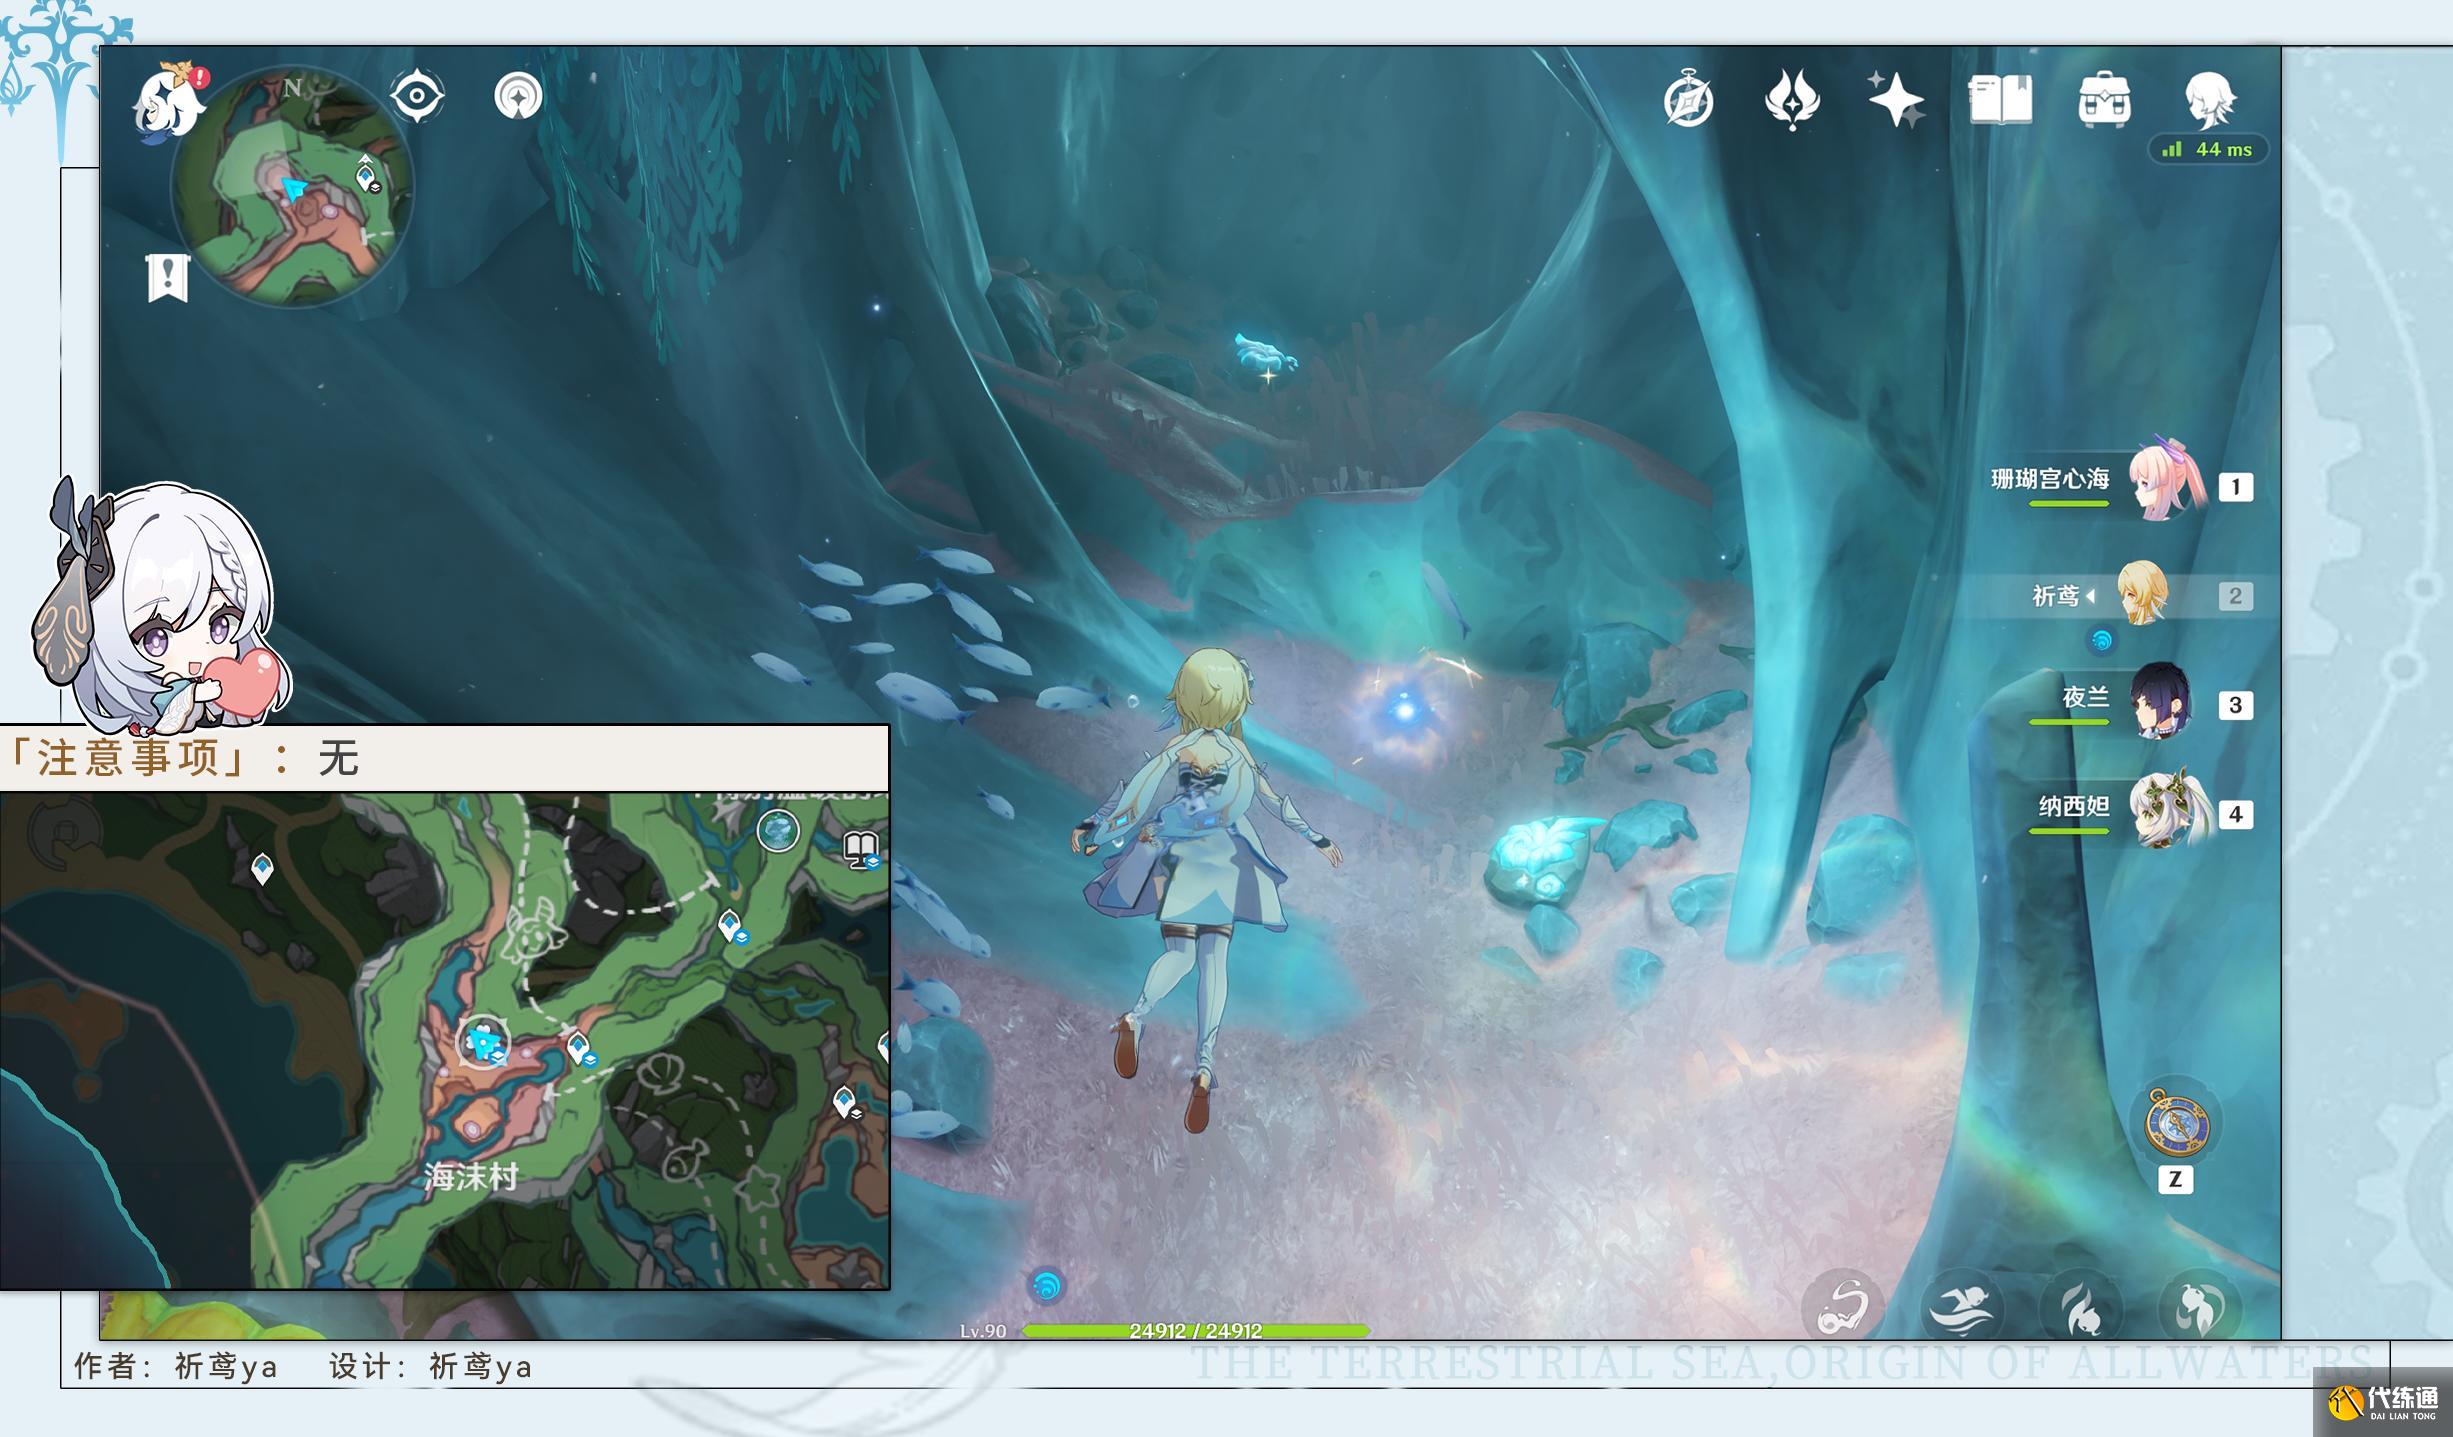Open the adventurer compass icon
Image resolution: width=2453 pixels, height=1437 pixels.
1689,100
